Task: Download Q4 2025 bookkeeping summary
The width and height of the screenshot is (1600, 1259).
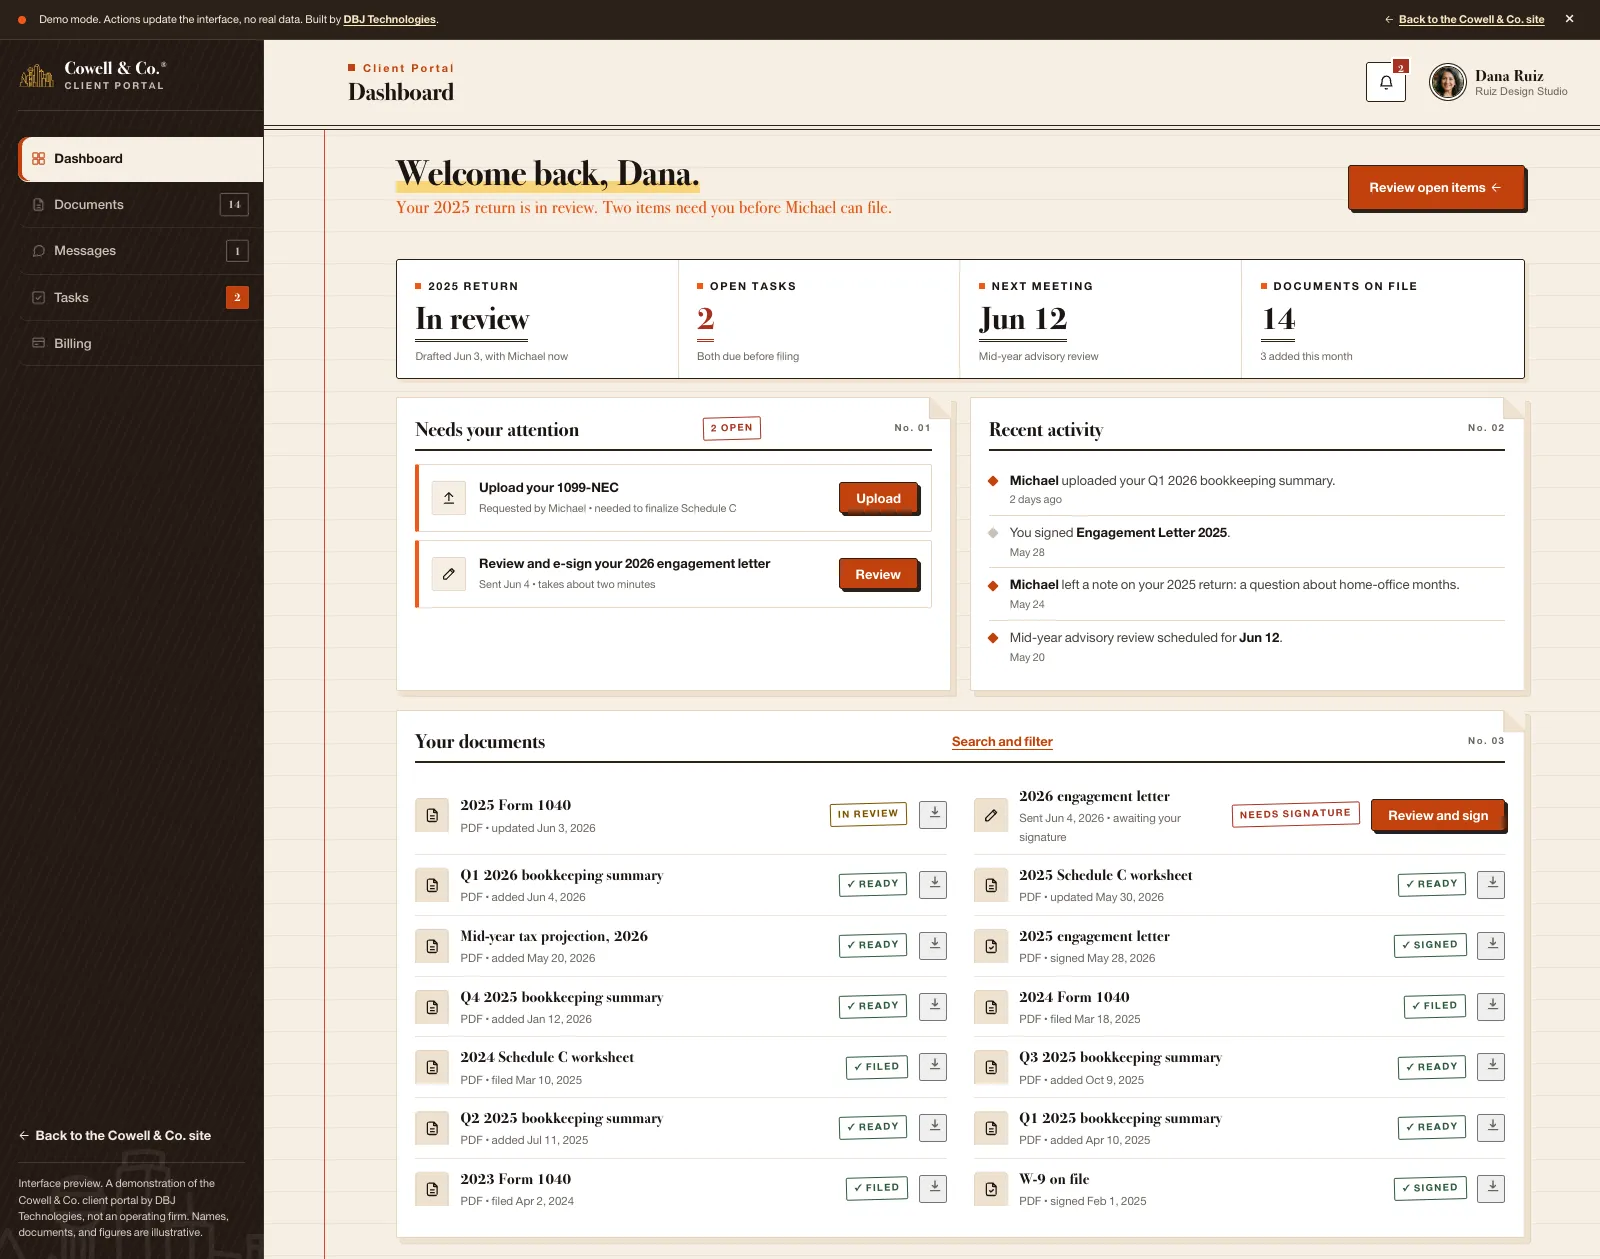Action: pyautogui.click(x=933, y=1006)
